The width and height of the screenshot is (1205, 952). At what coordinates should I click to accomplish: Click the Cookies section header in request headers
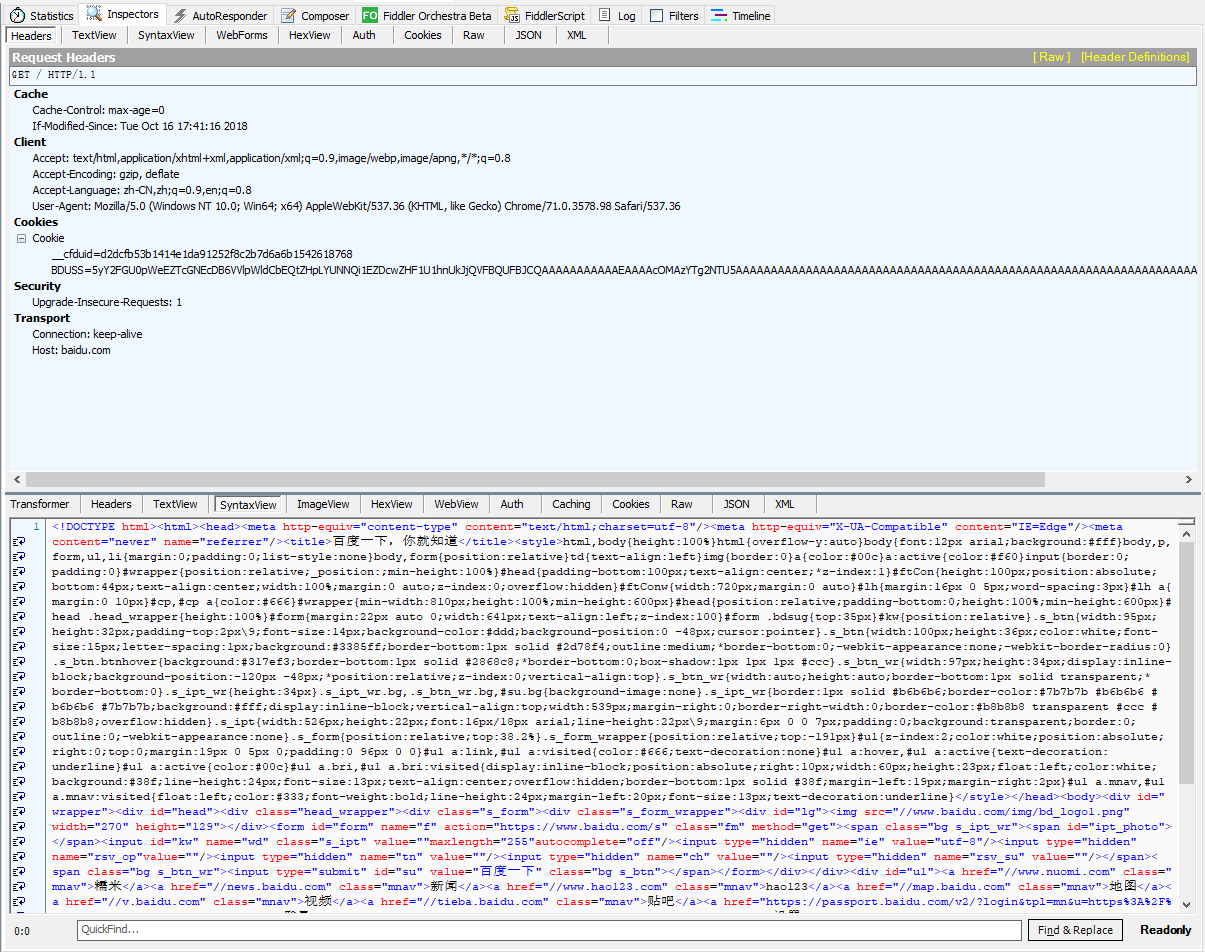36,222
